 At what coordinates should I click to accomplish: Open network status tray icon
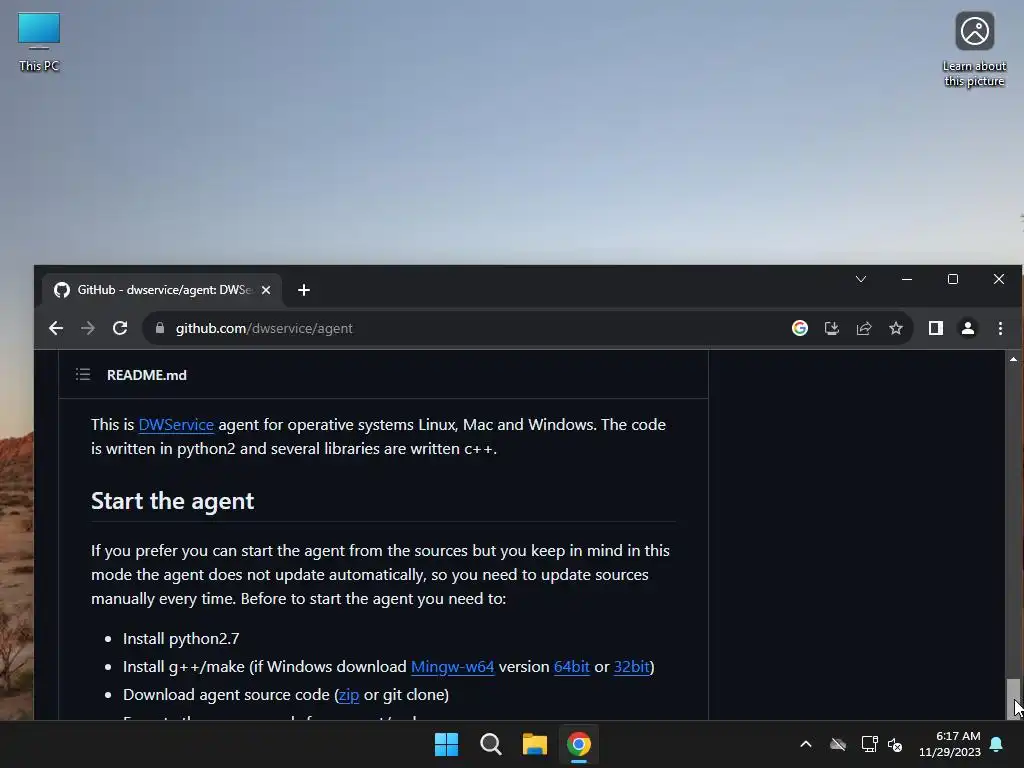click(869, 744)
